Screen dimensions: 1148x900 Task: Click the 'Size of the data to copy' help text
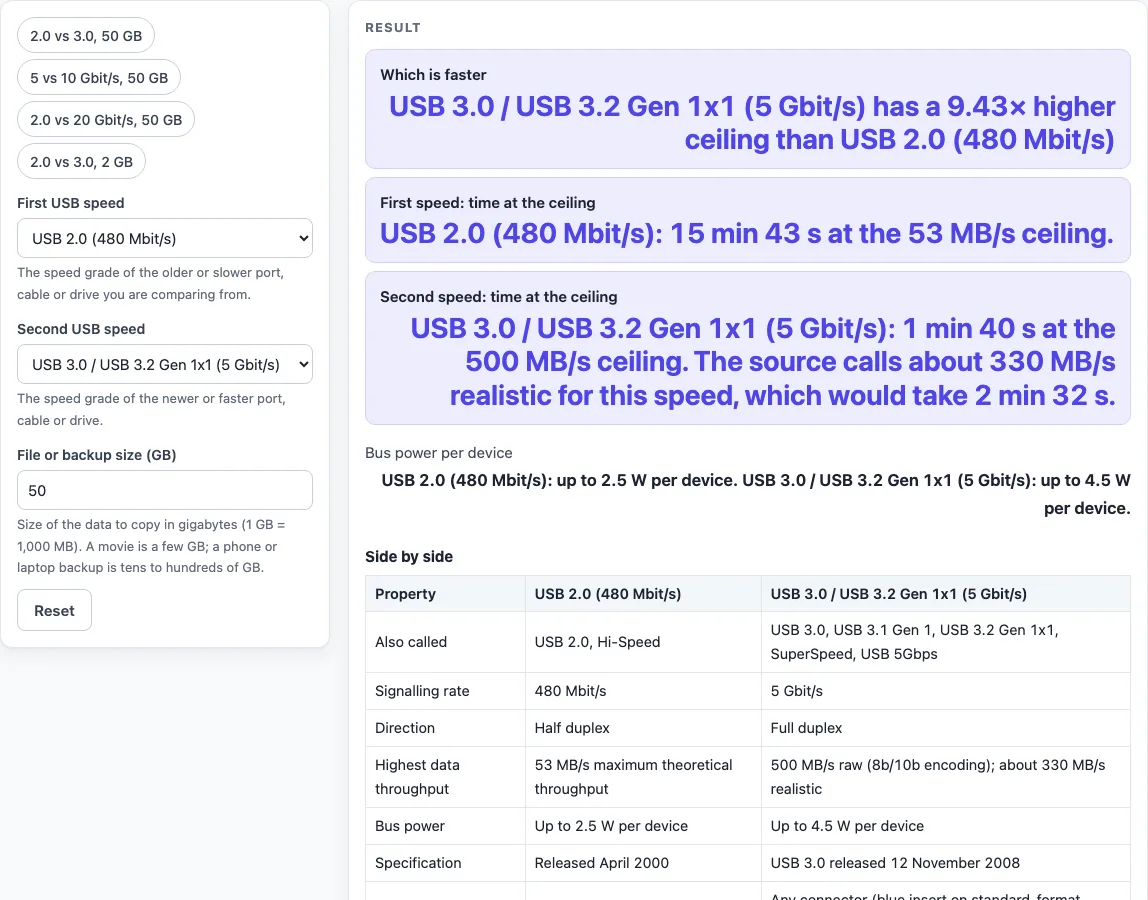151,546
